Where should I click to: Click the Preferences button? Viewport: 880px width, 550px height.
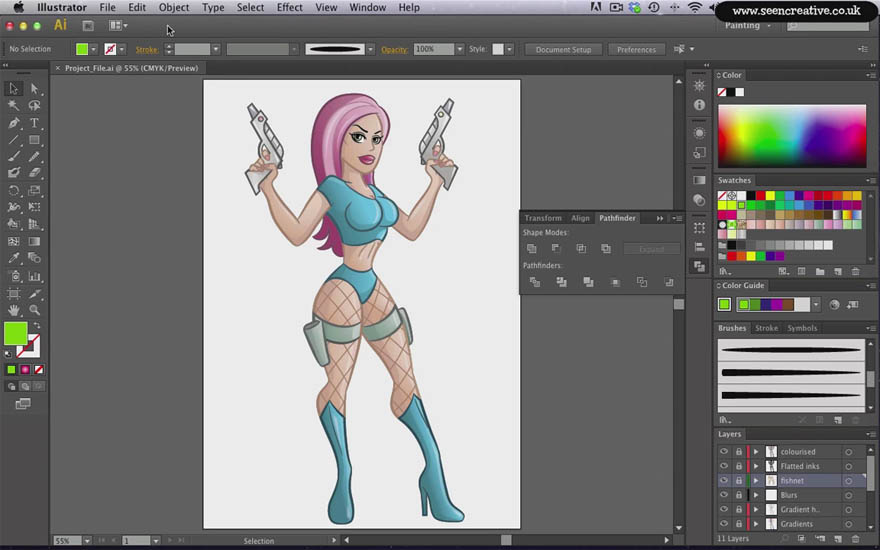click(x=636, y=49)
